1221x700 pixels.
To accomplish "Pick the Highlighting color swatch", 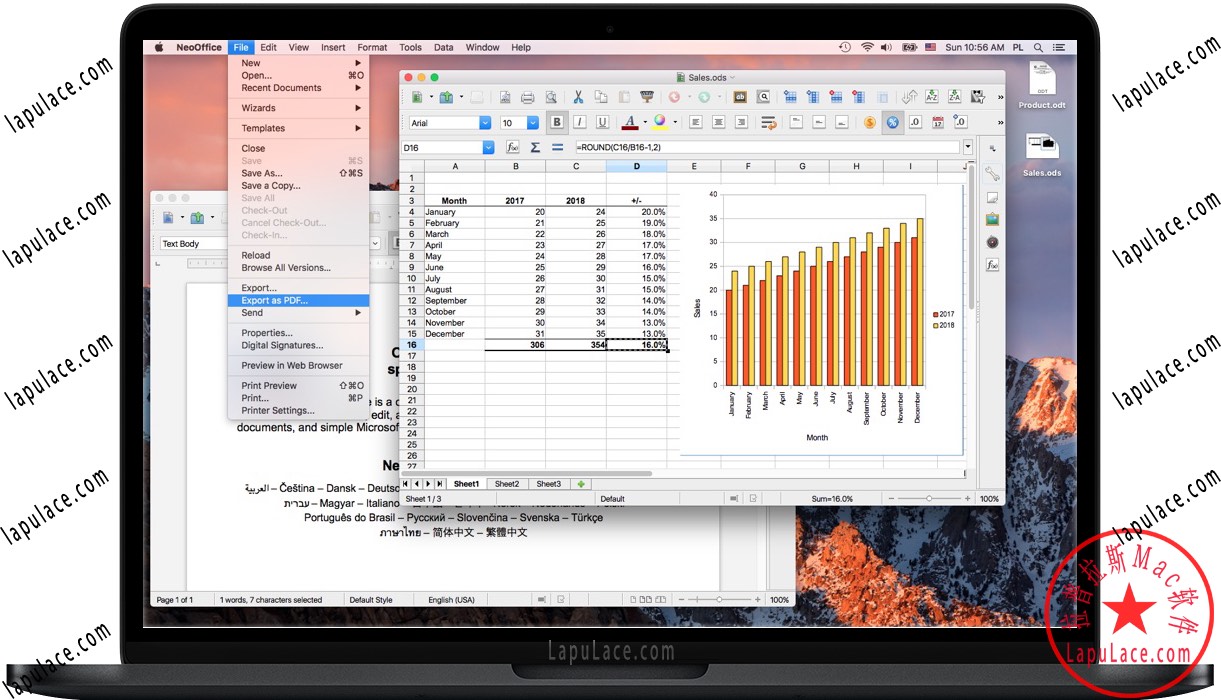I will [x=660, y=122].
